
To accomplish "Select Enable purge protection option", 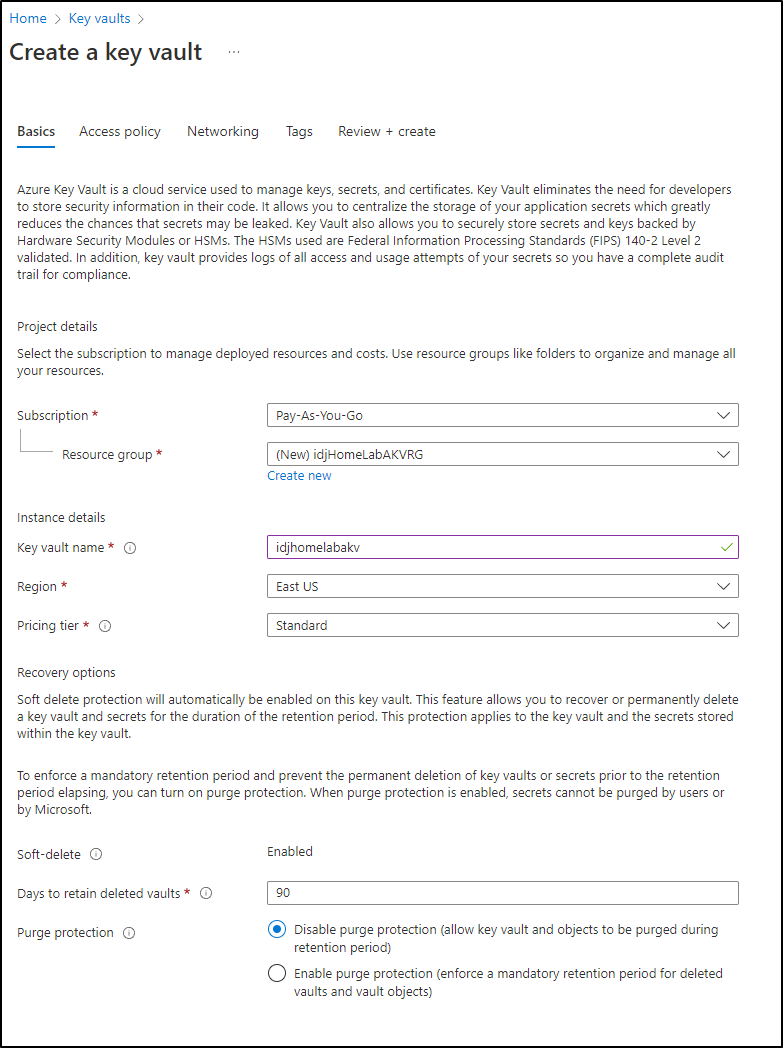I will click(277, 973).
